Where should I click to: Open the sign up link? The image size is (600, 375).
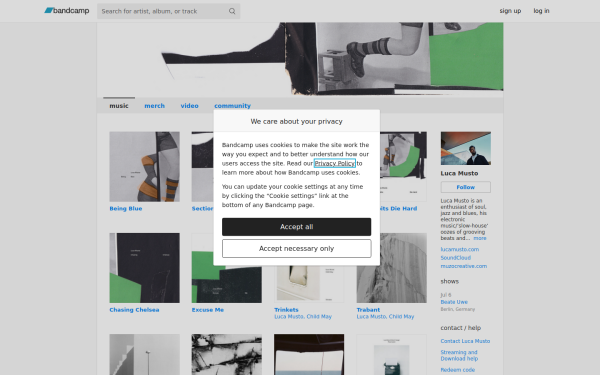click(510, 11)
